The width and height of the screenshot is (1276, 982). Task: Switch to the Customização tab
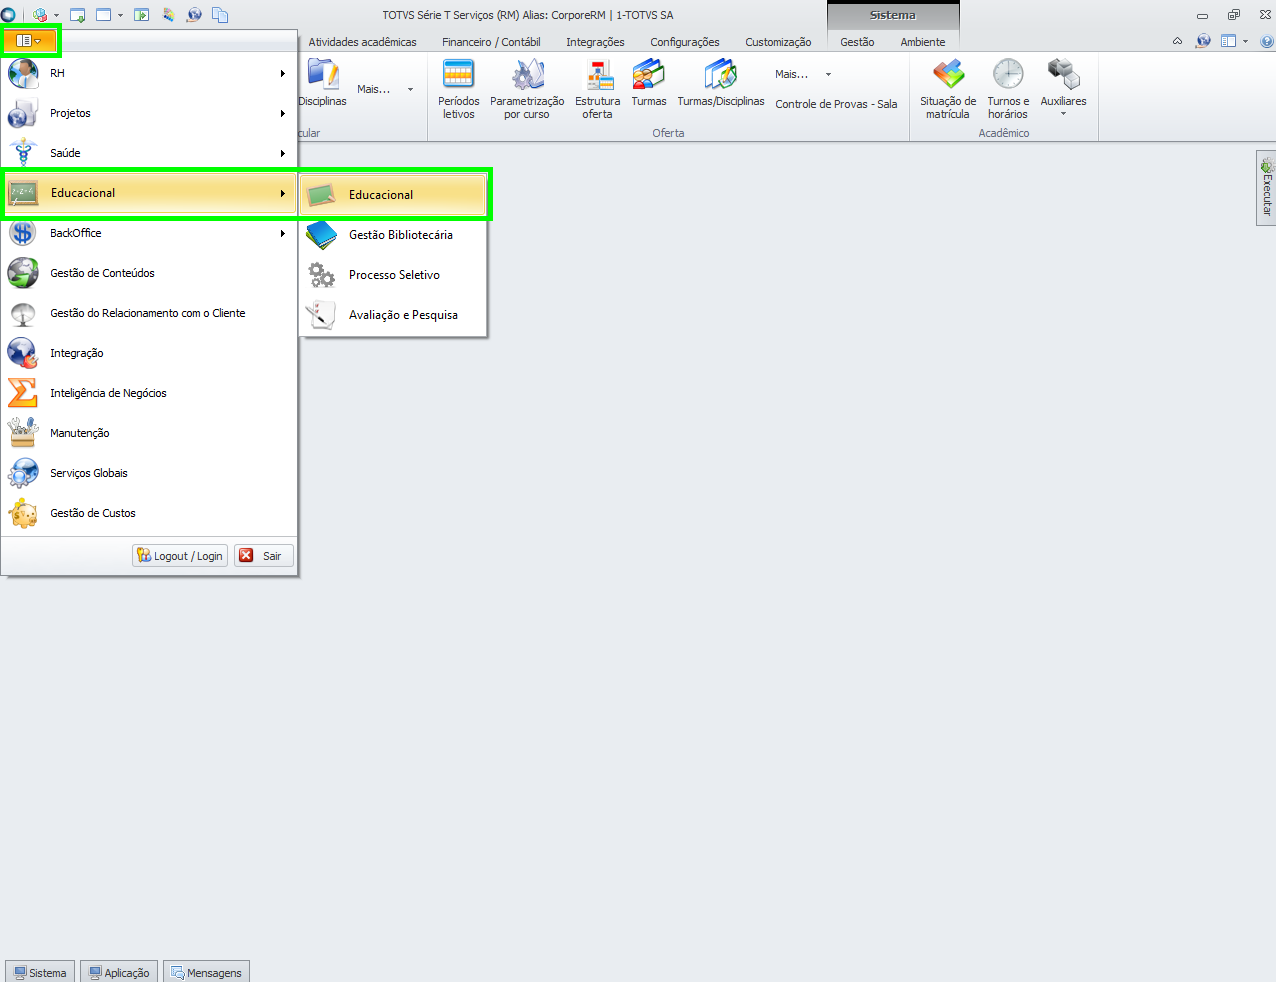(x=778, y=42)
